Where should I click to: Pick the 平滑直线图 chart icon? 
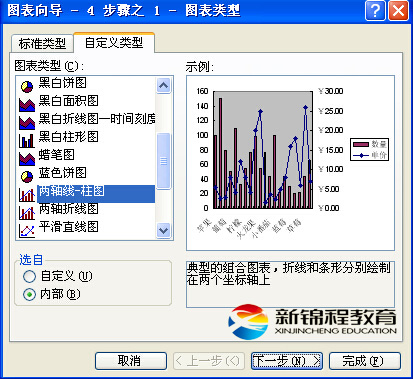point(27,230)
